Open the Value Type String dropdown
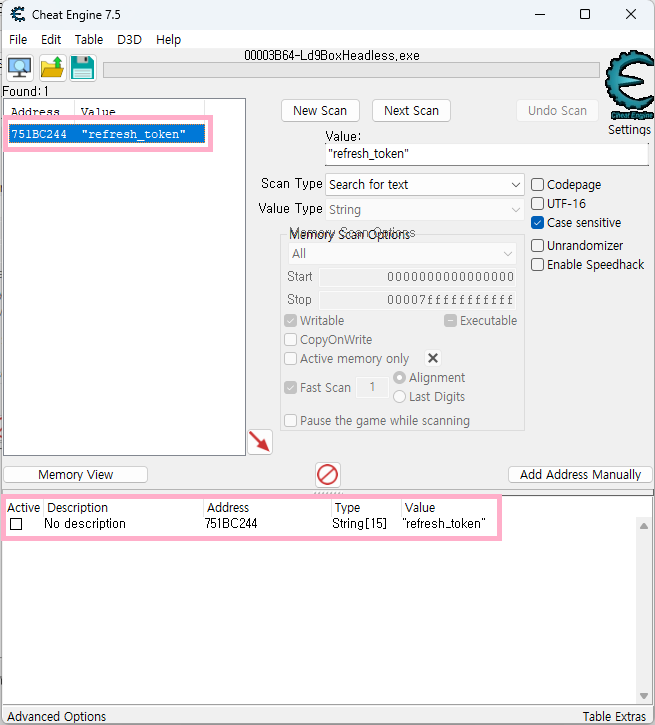Image resolution: width=655 pixels, height=725 pixels. point(424,209)
